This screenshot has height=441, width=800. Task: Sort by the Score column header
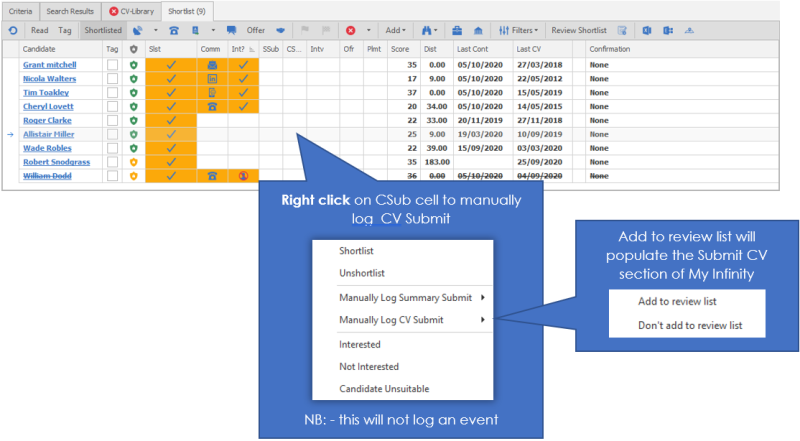[x=400, y=48]
